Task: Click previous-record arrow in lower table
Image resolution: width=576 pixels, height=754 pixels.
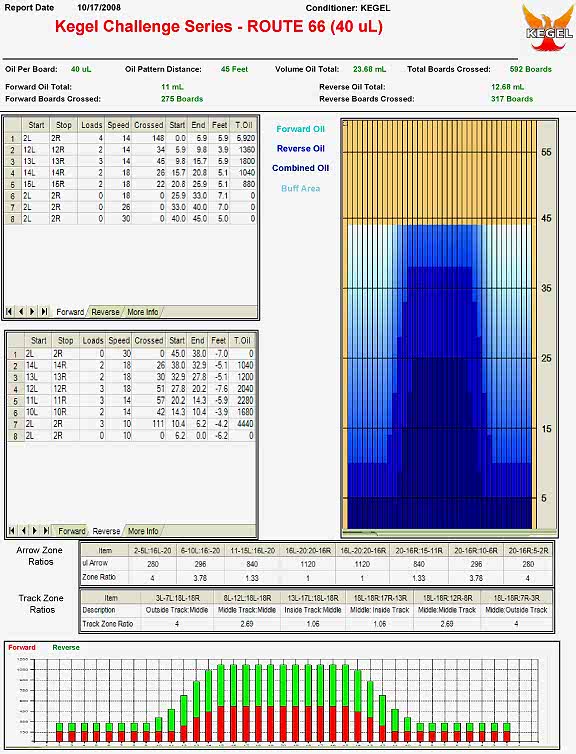Action: pyautogui.click(x=24, y=531)
